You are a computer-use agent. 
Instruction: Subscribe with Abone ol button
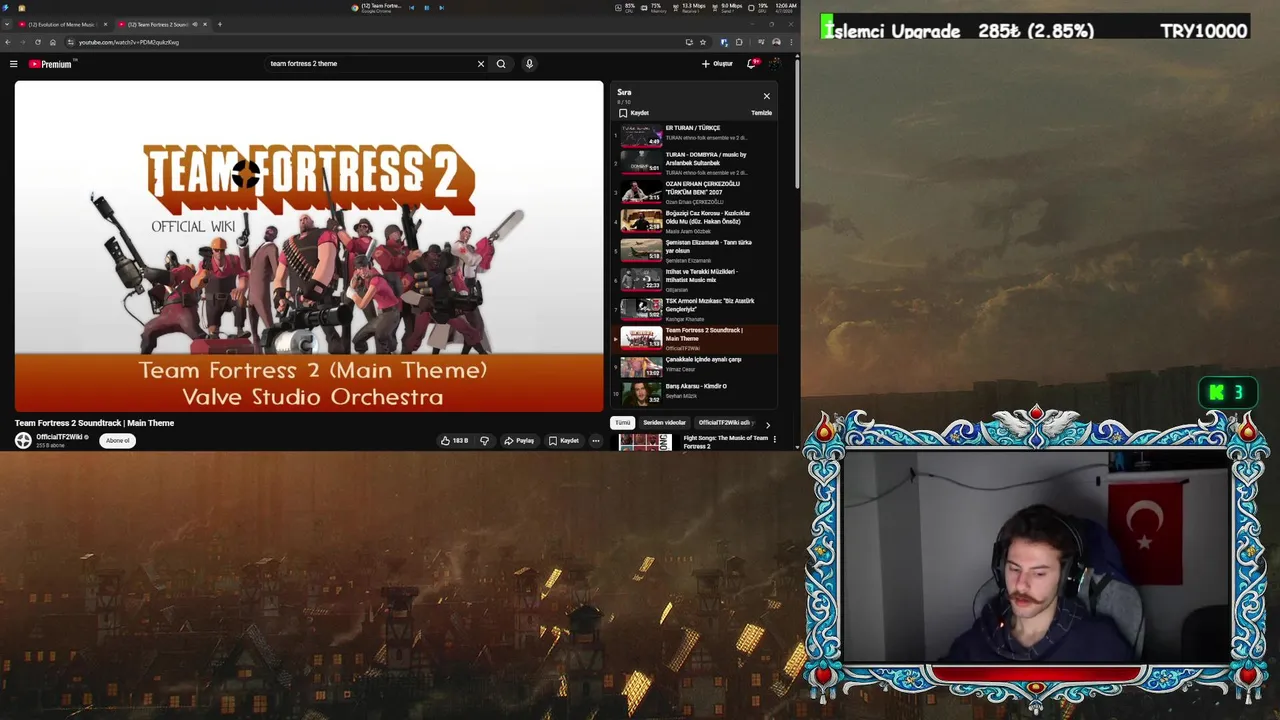tap(118, 440)
